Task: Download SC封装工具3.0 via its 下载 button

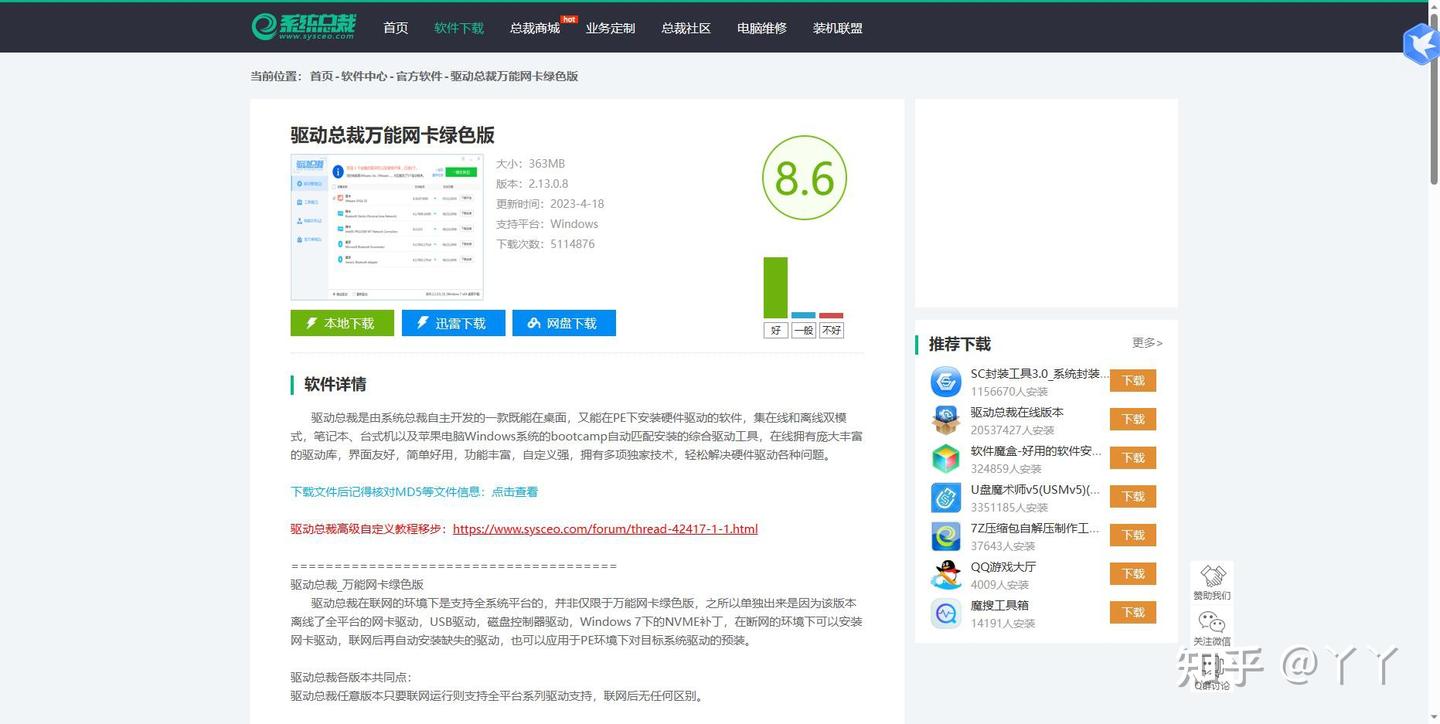Action: pos(1133,381)
